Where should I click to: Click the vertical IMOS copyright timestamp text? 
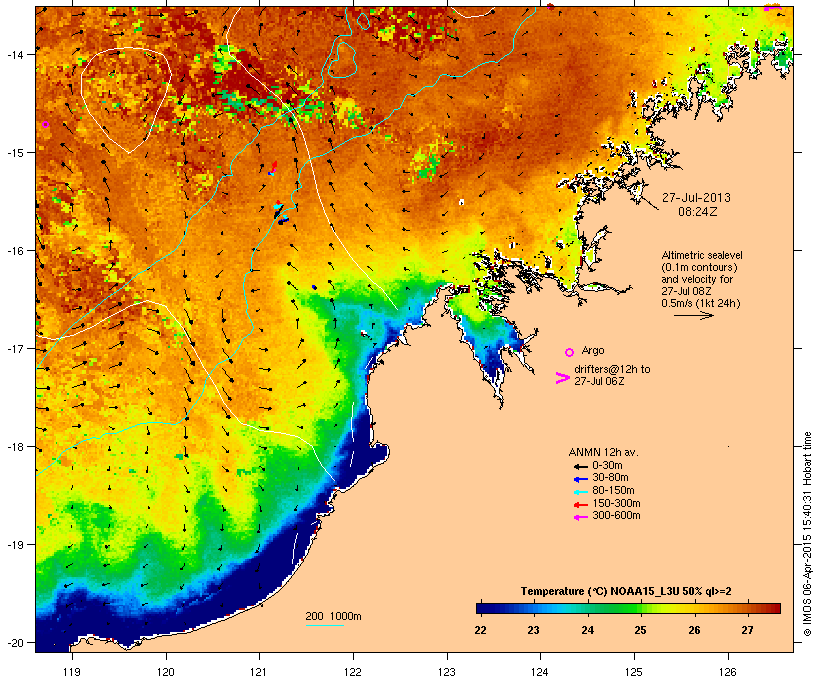click(808, 534)
